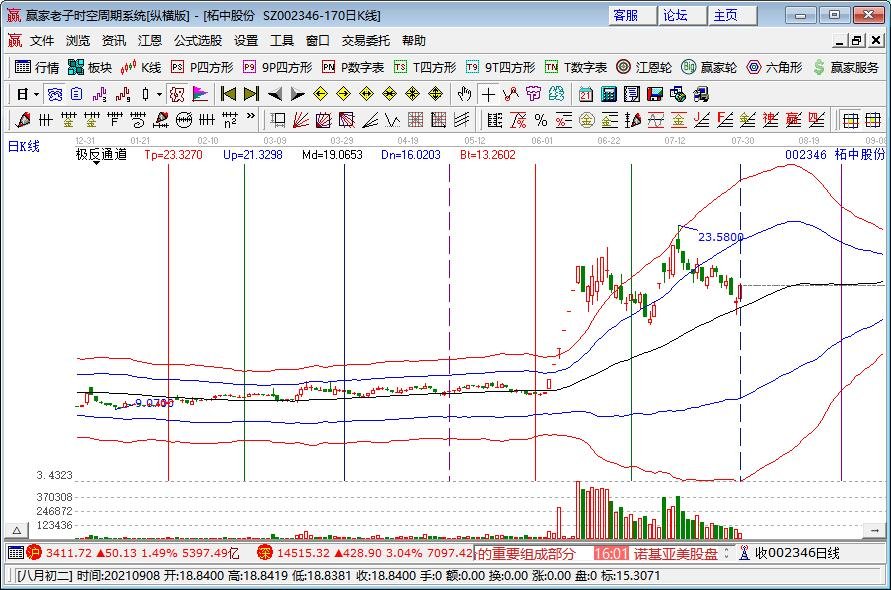The width and height of the screenshot is (891, 590).
Task: Open the 交易委托 menu
Action: 366,41
